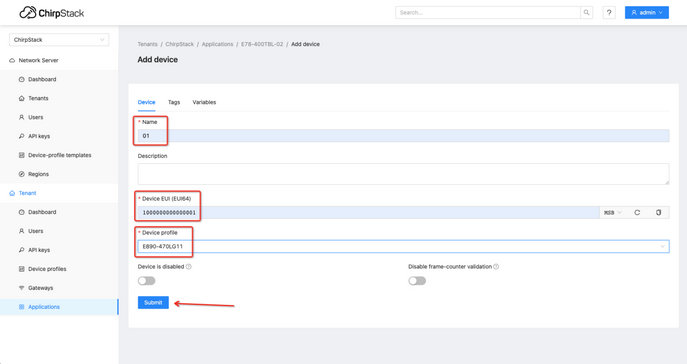Open the ChirpStack tenant selector dropdown
This screenshot has height=364, width=687.
pos(59,39)
